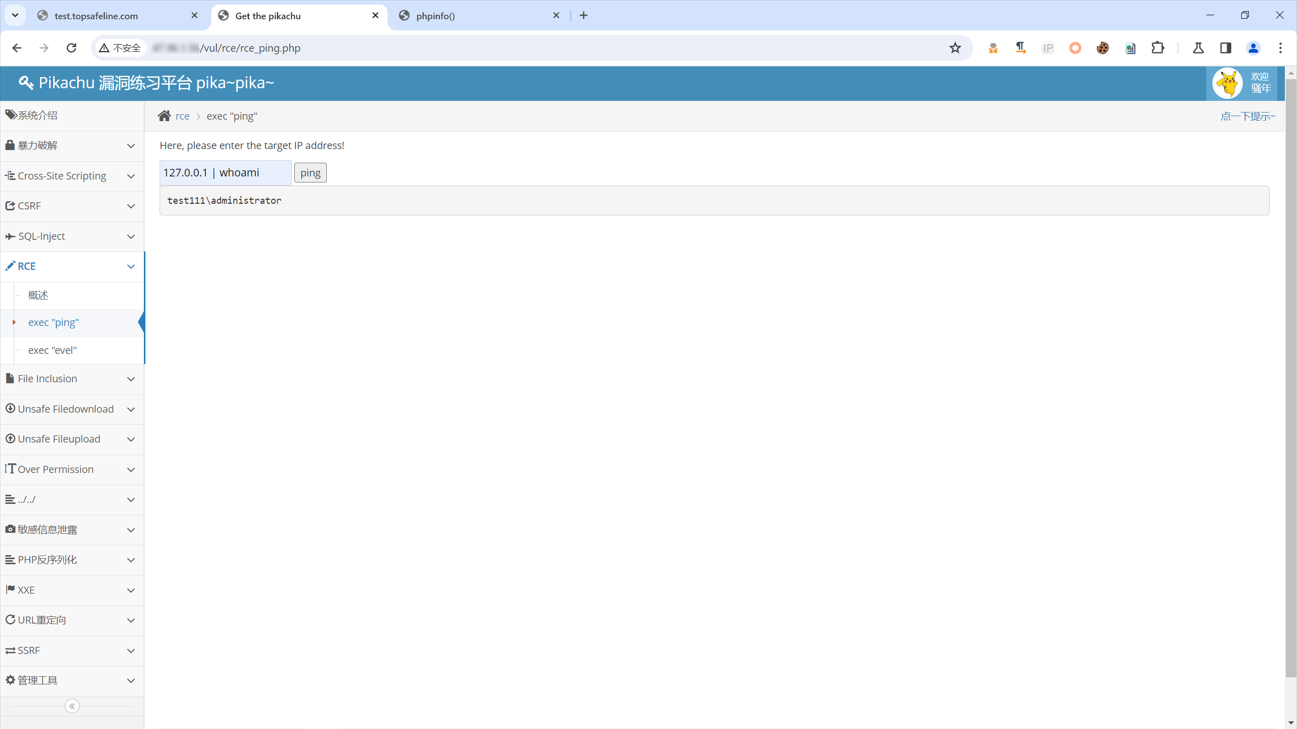Expand the Cross-Site Scripting menu
The width and height of the screenshot is (1297, 729).
pyautogui.click(x=72, y=176)
